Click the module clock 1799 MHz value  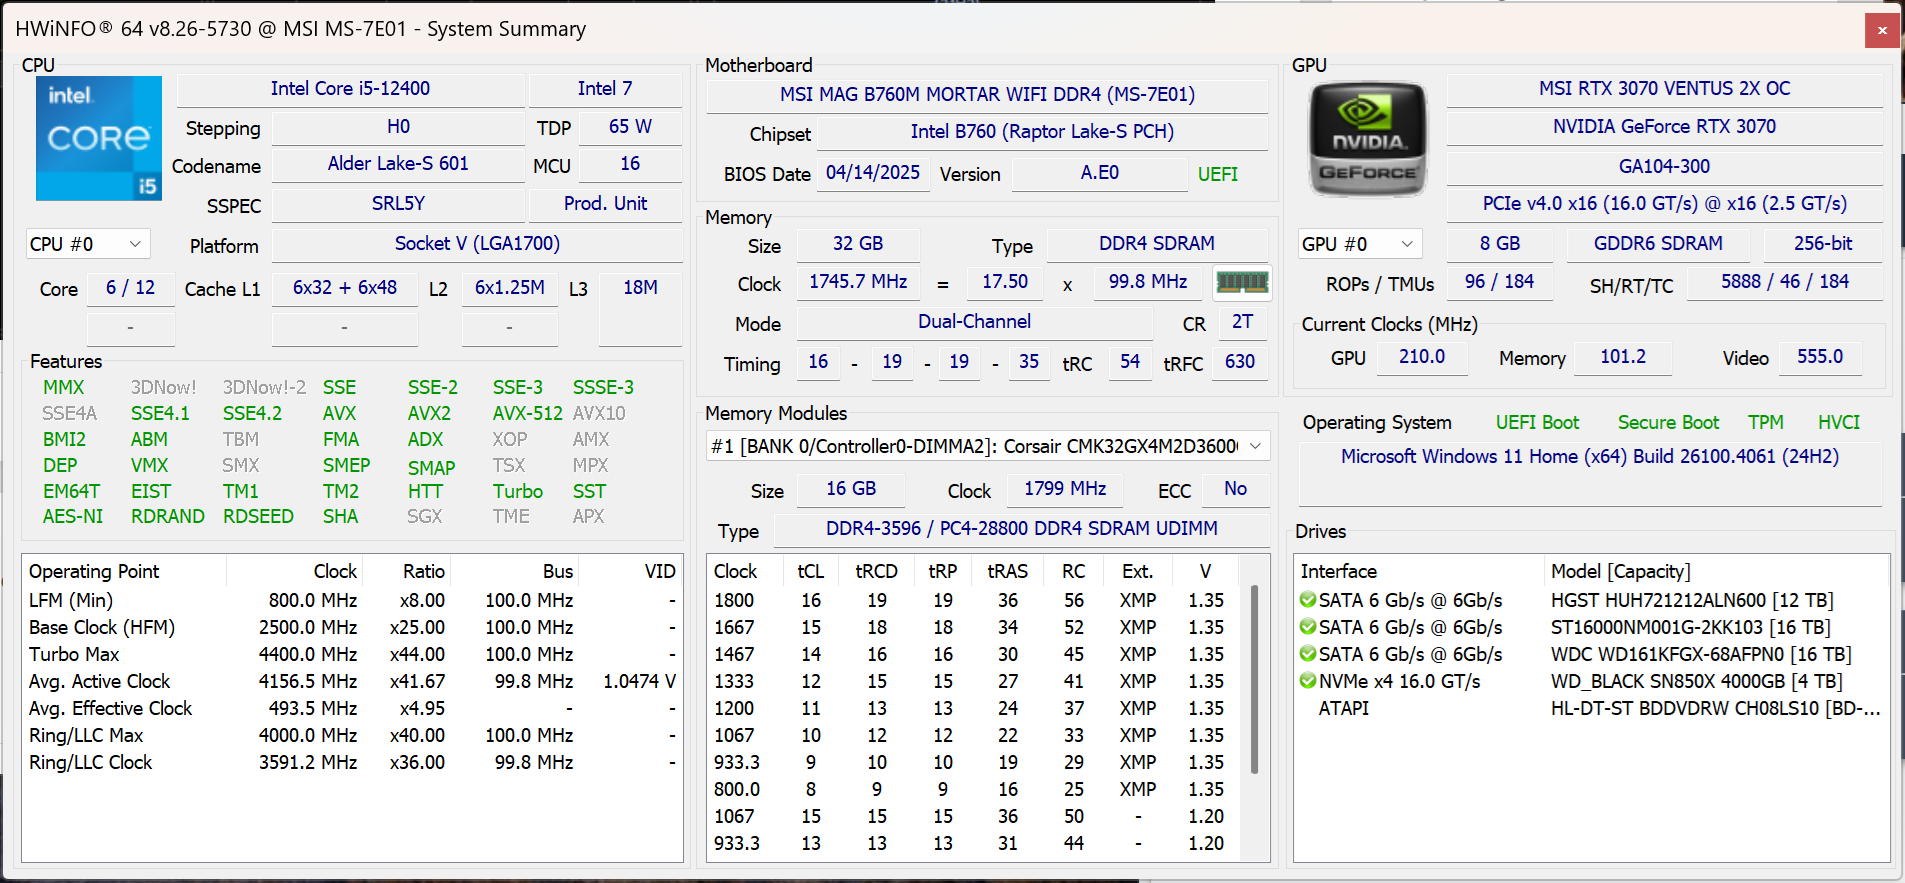click(1065, 489)
